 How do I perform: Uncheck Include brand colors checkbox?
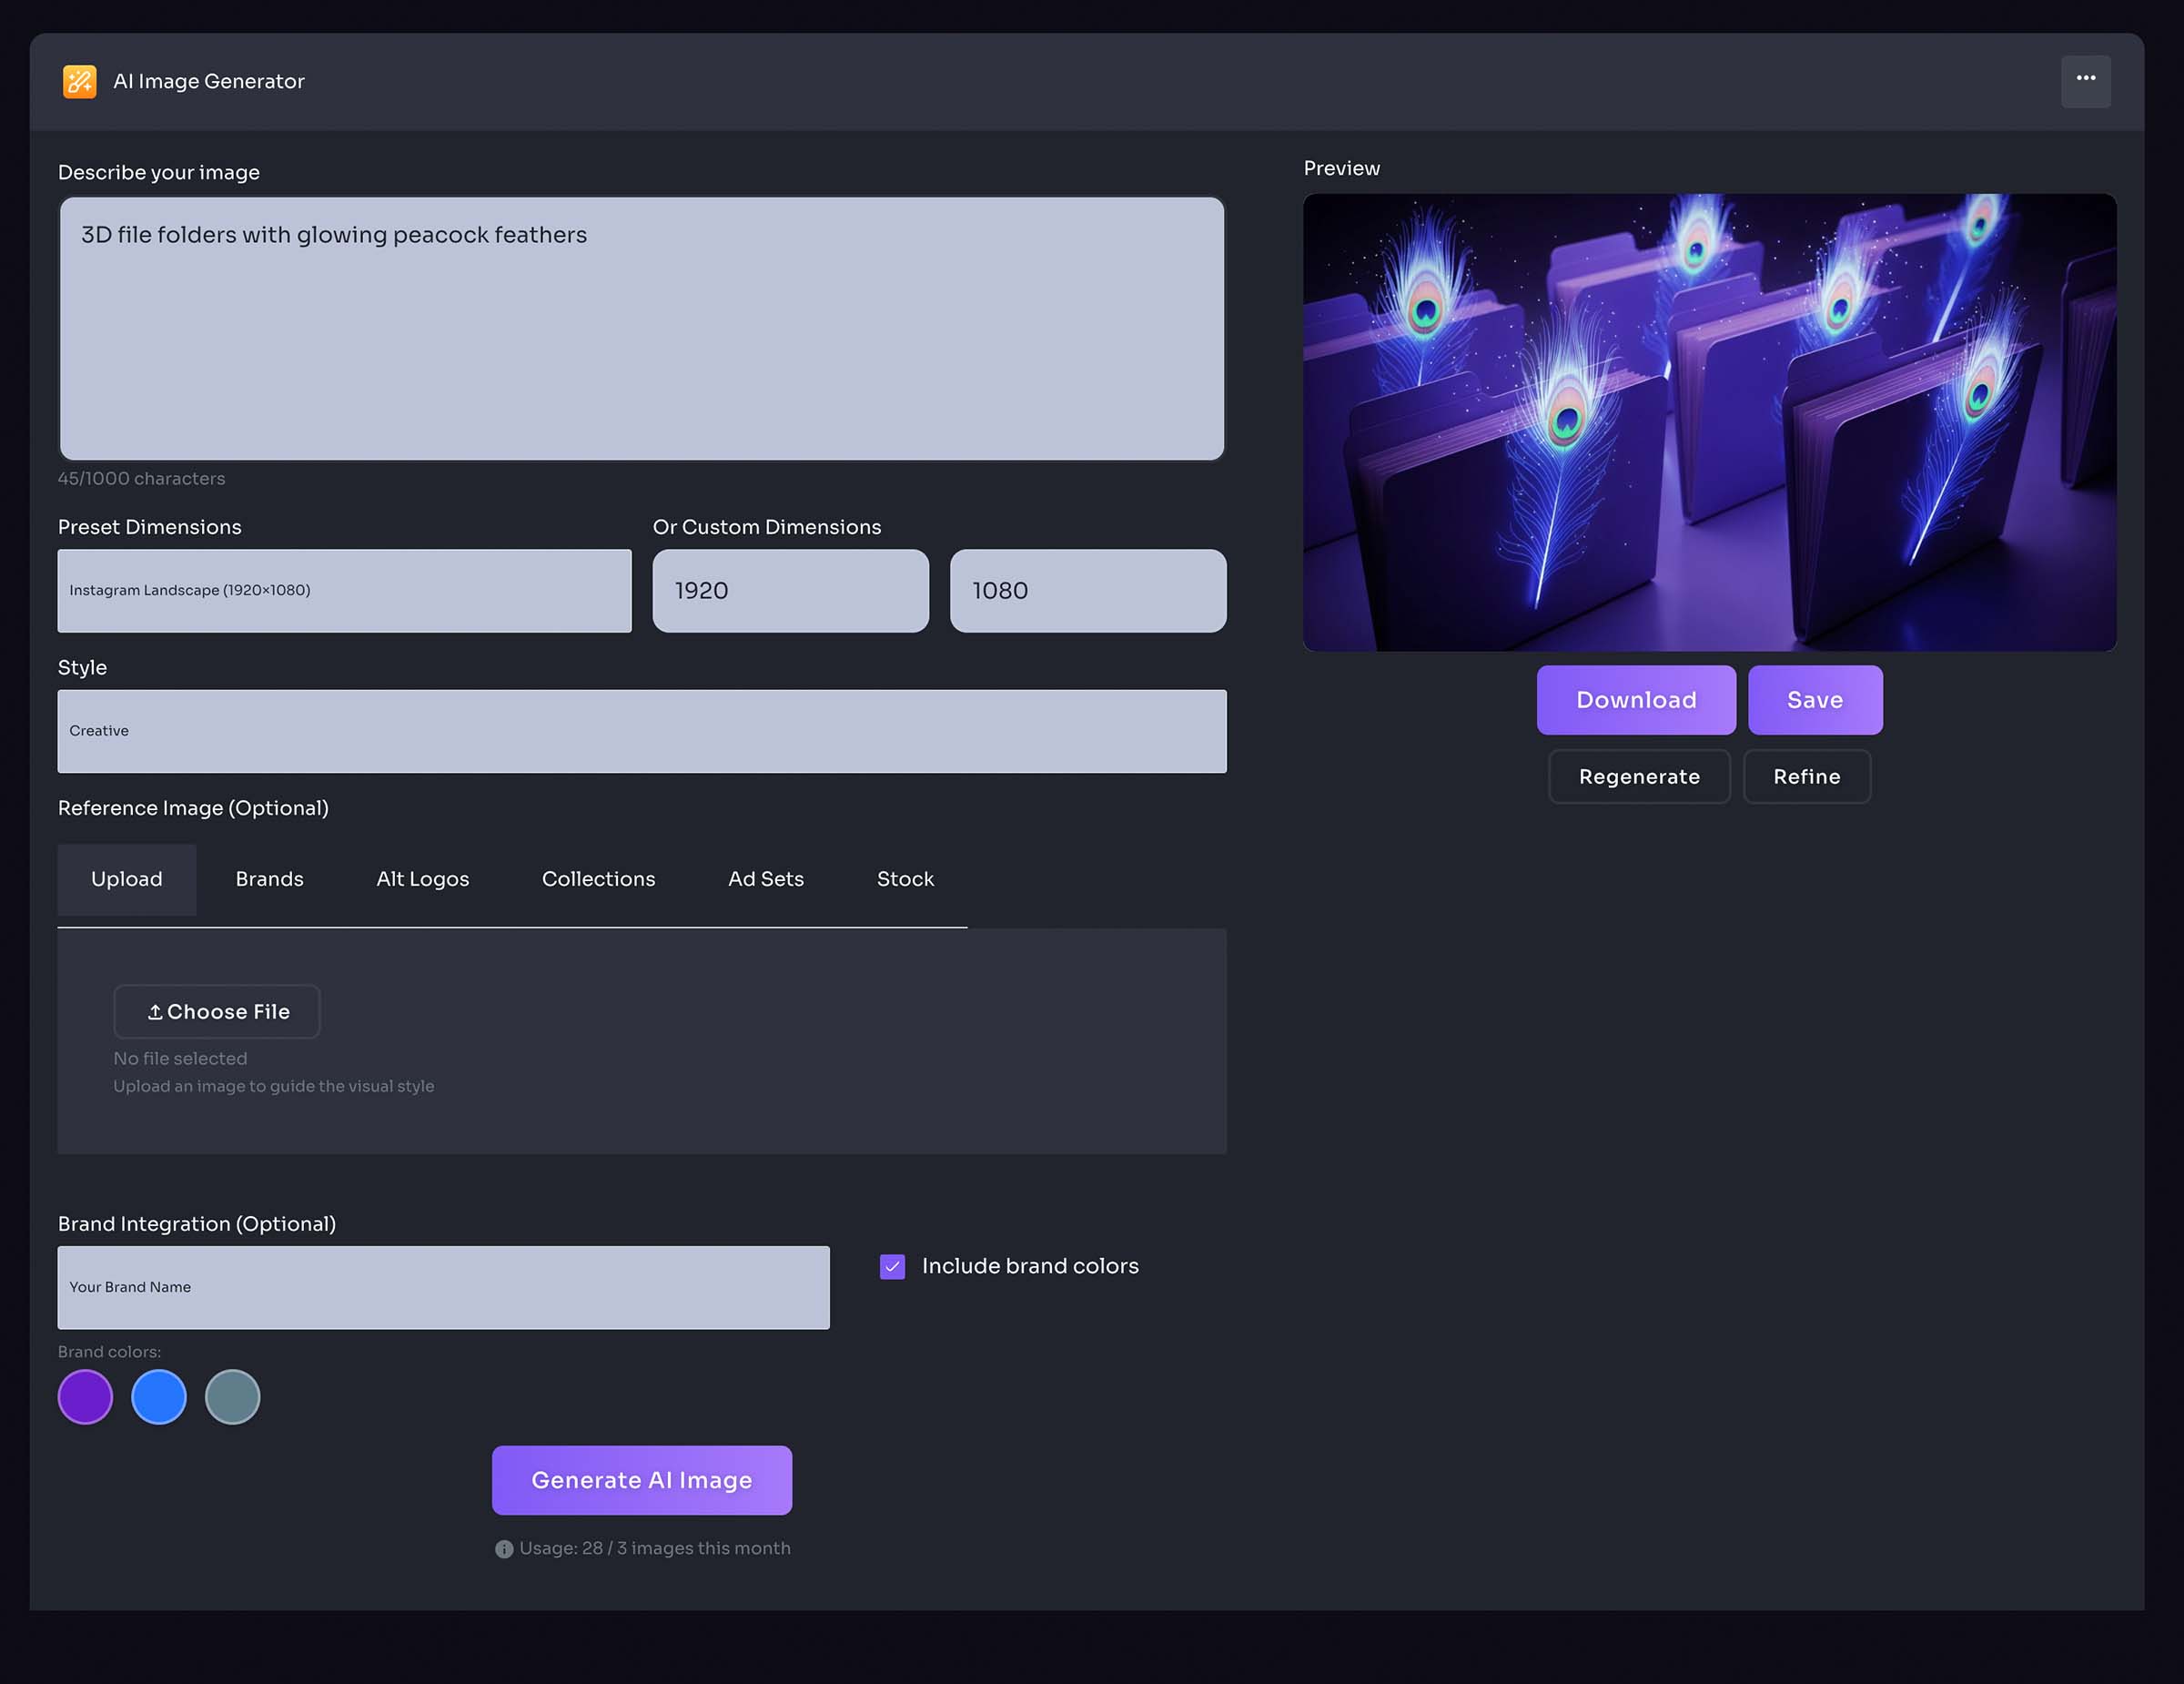pos(892,1266)
